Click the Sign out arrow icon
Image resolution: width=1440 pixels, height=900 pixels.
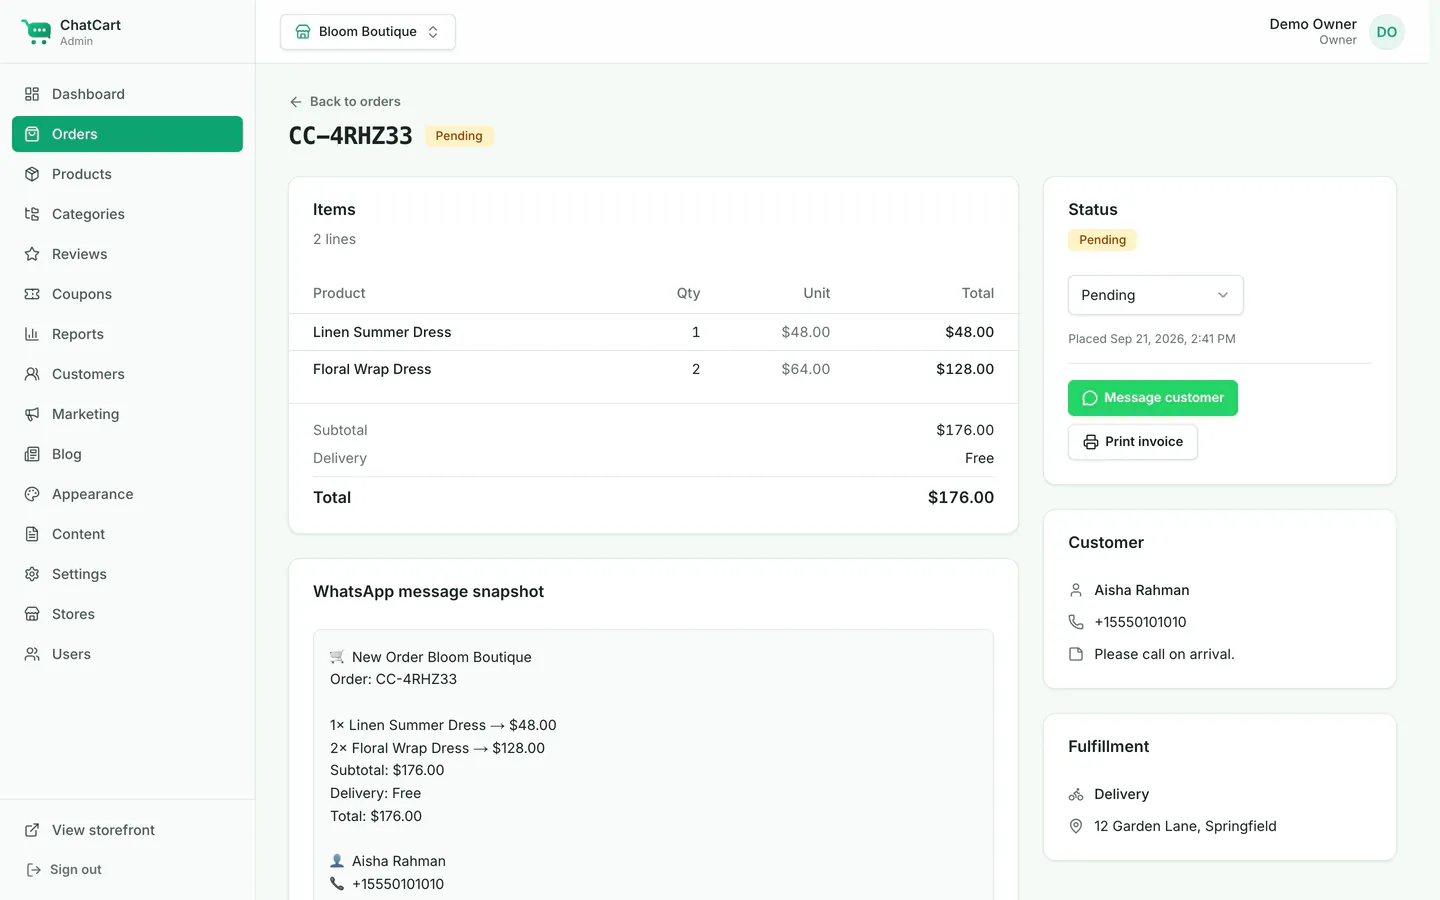(x=33, y=870)
